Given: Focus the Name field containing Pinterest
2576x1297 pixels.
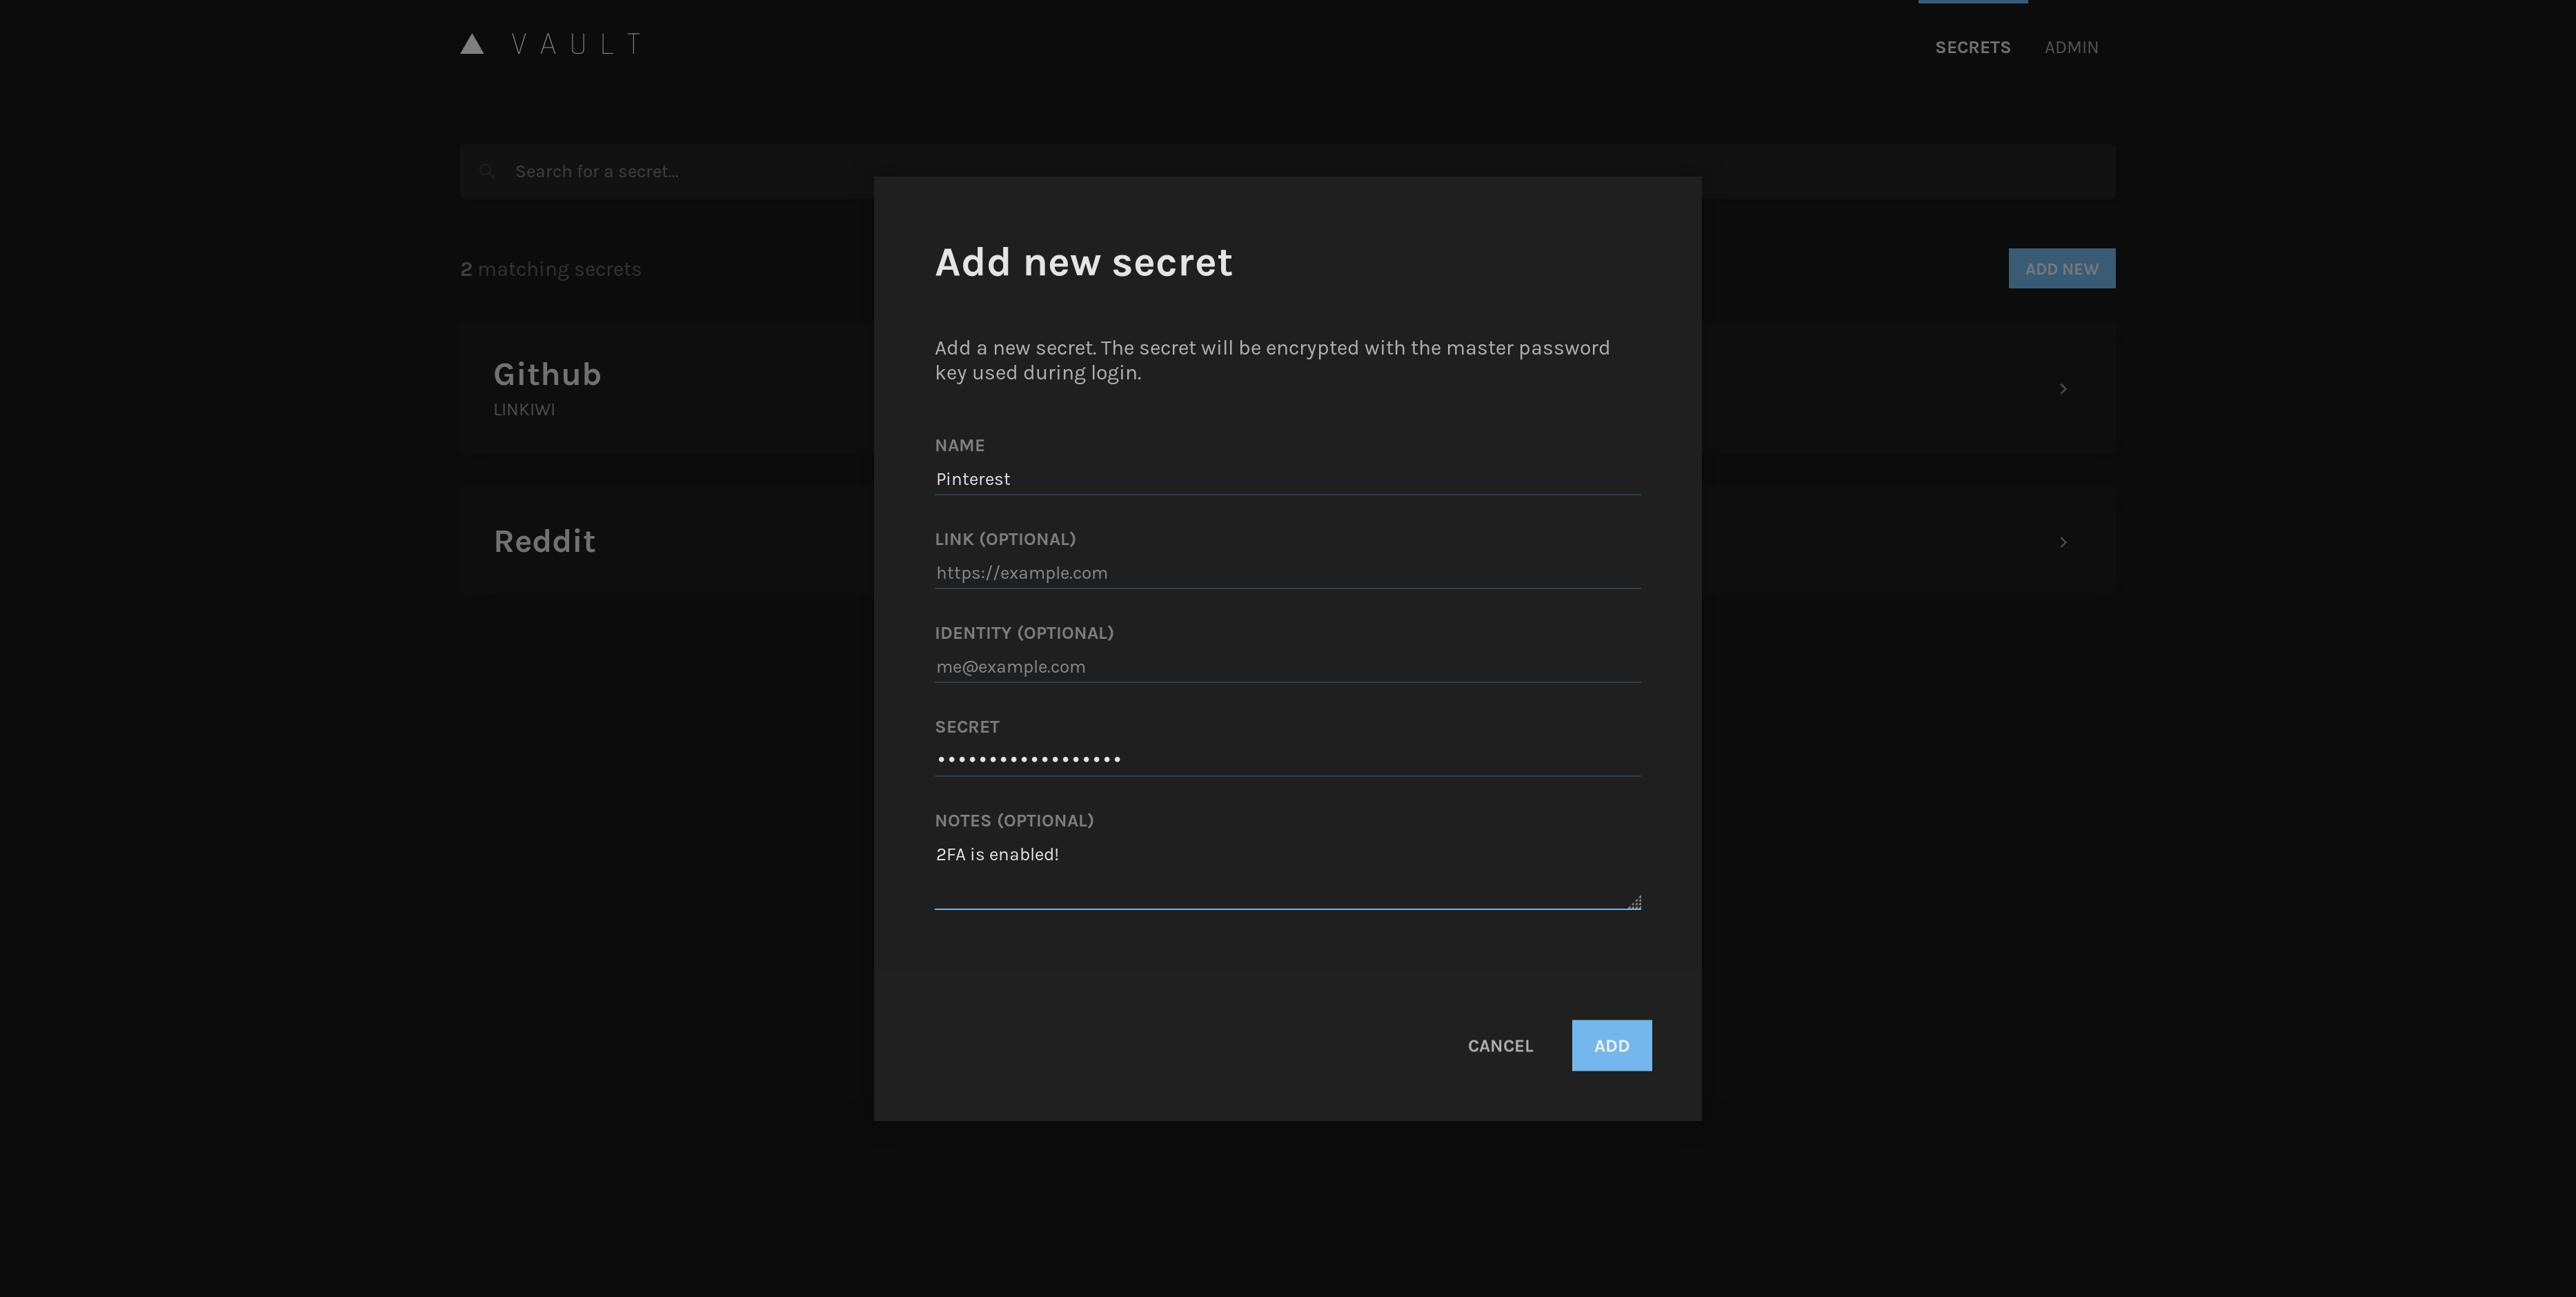Looking at the screenshot, I should click(1287, 479).
